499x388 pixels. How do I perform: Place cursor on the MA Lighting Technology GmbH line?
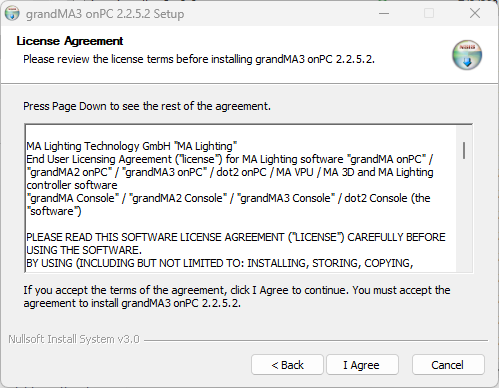pos(132,146)
